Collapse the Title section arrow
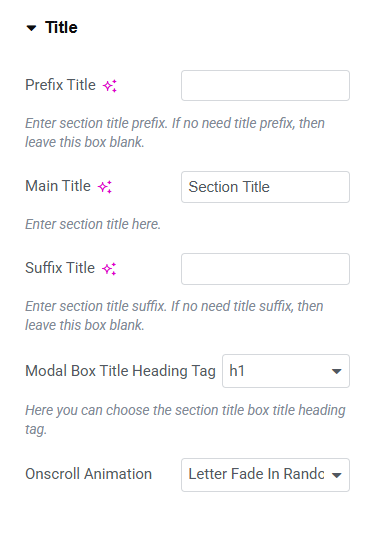Screen dimensions: 374x536 [31, 28]
